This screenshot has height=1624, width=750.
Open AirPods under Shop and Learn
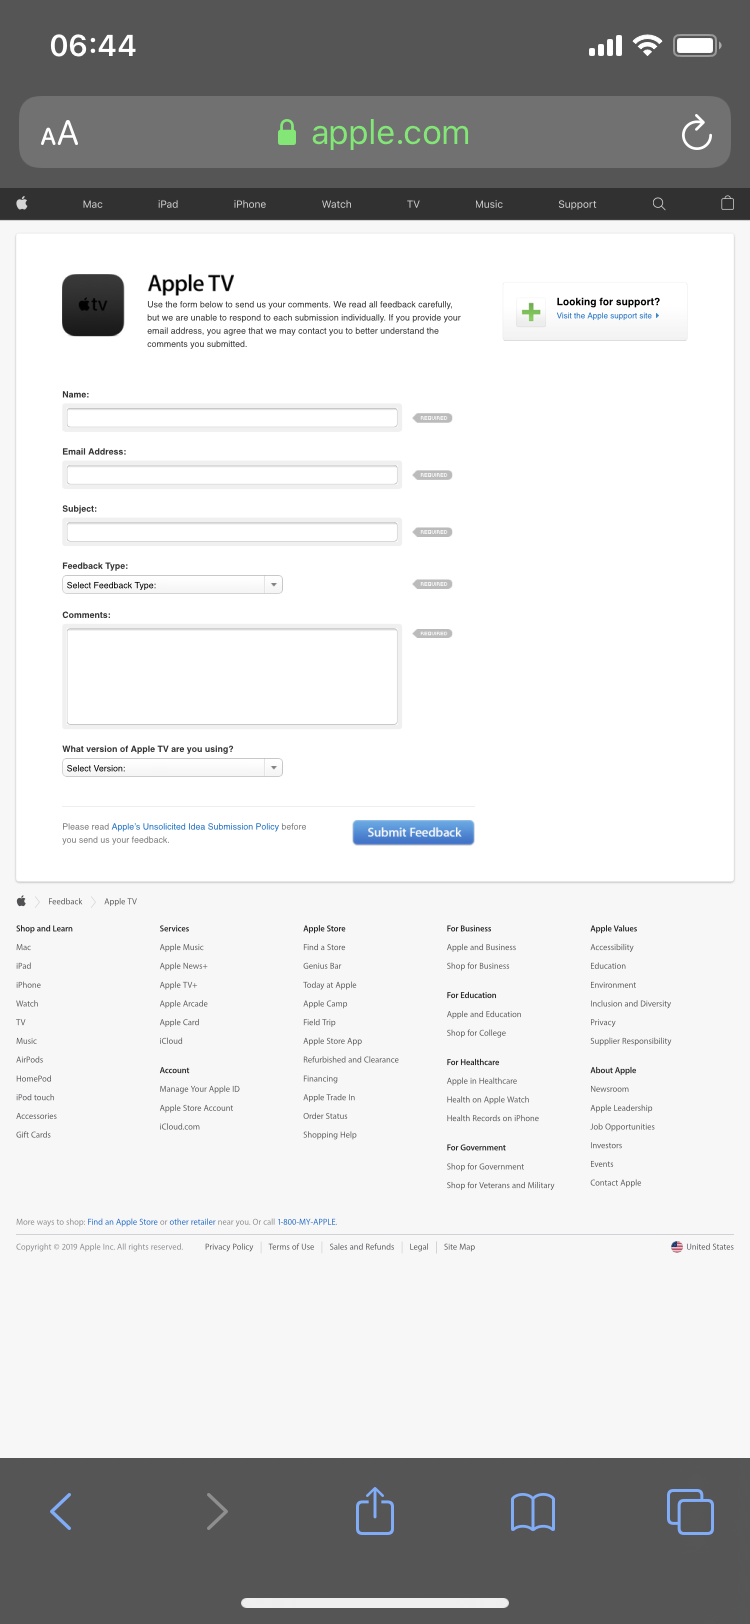tap(29, 1060)
